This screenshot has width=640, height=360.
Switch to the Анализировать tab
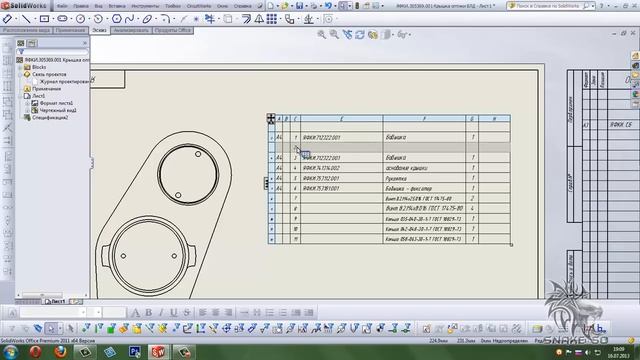click(x=131, y=30)
